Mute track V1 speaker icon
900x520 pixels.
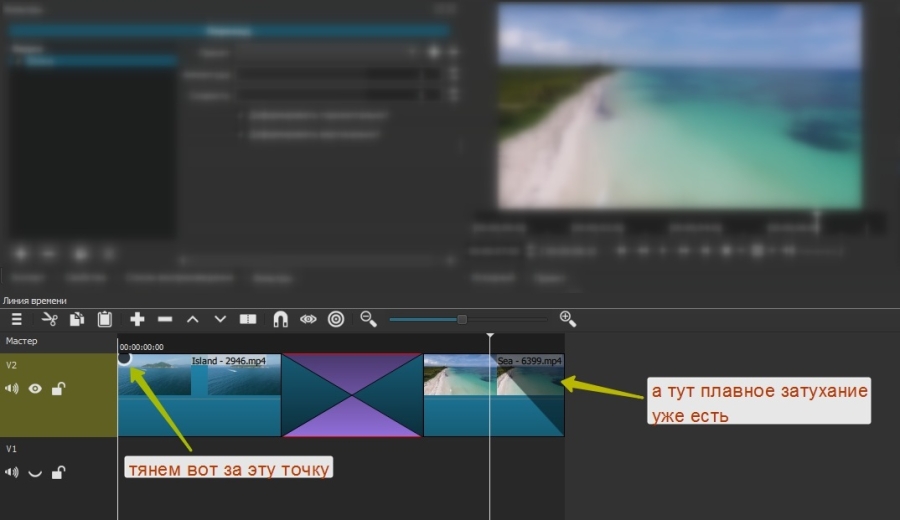coord(12,472)
